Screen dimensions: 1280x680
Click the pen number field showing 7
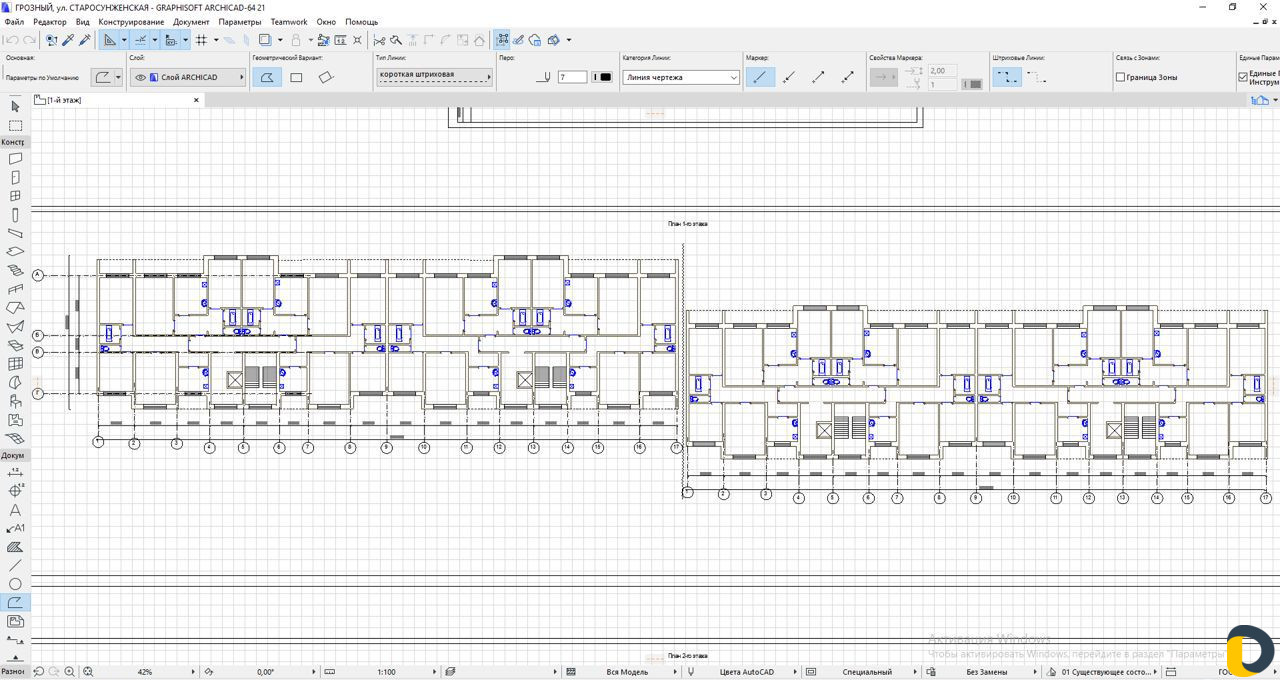pyautogui.click(x=572, y=77)
